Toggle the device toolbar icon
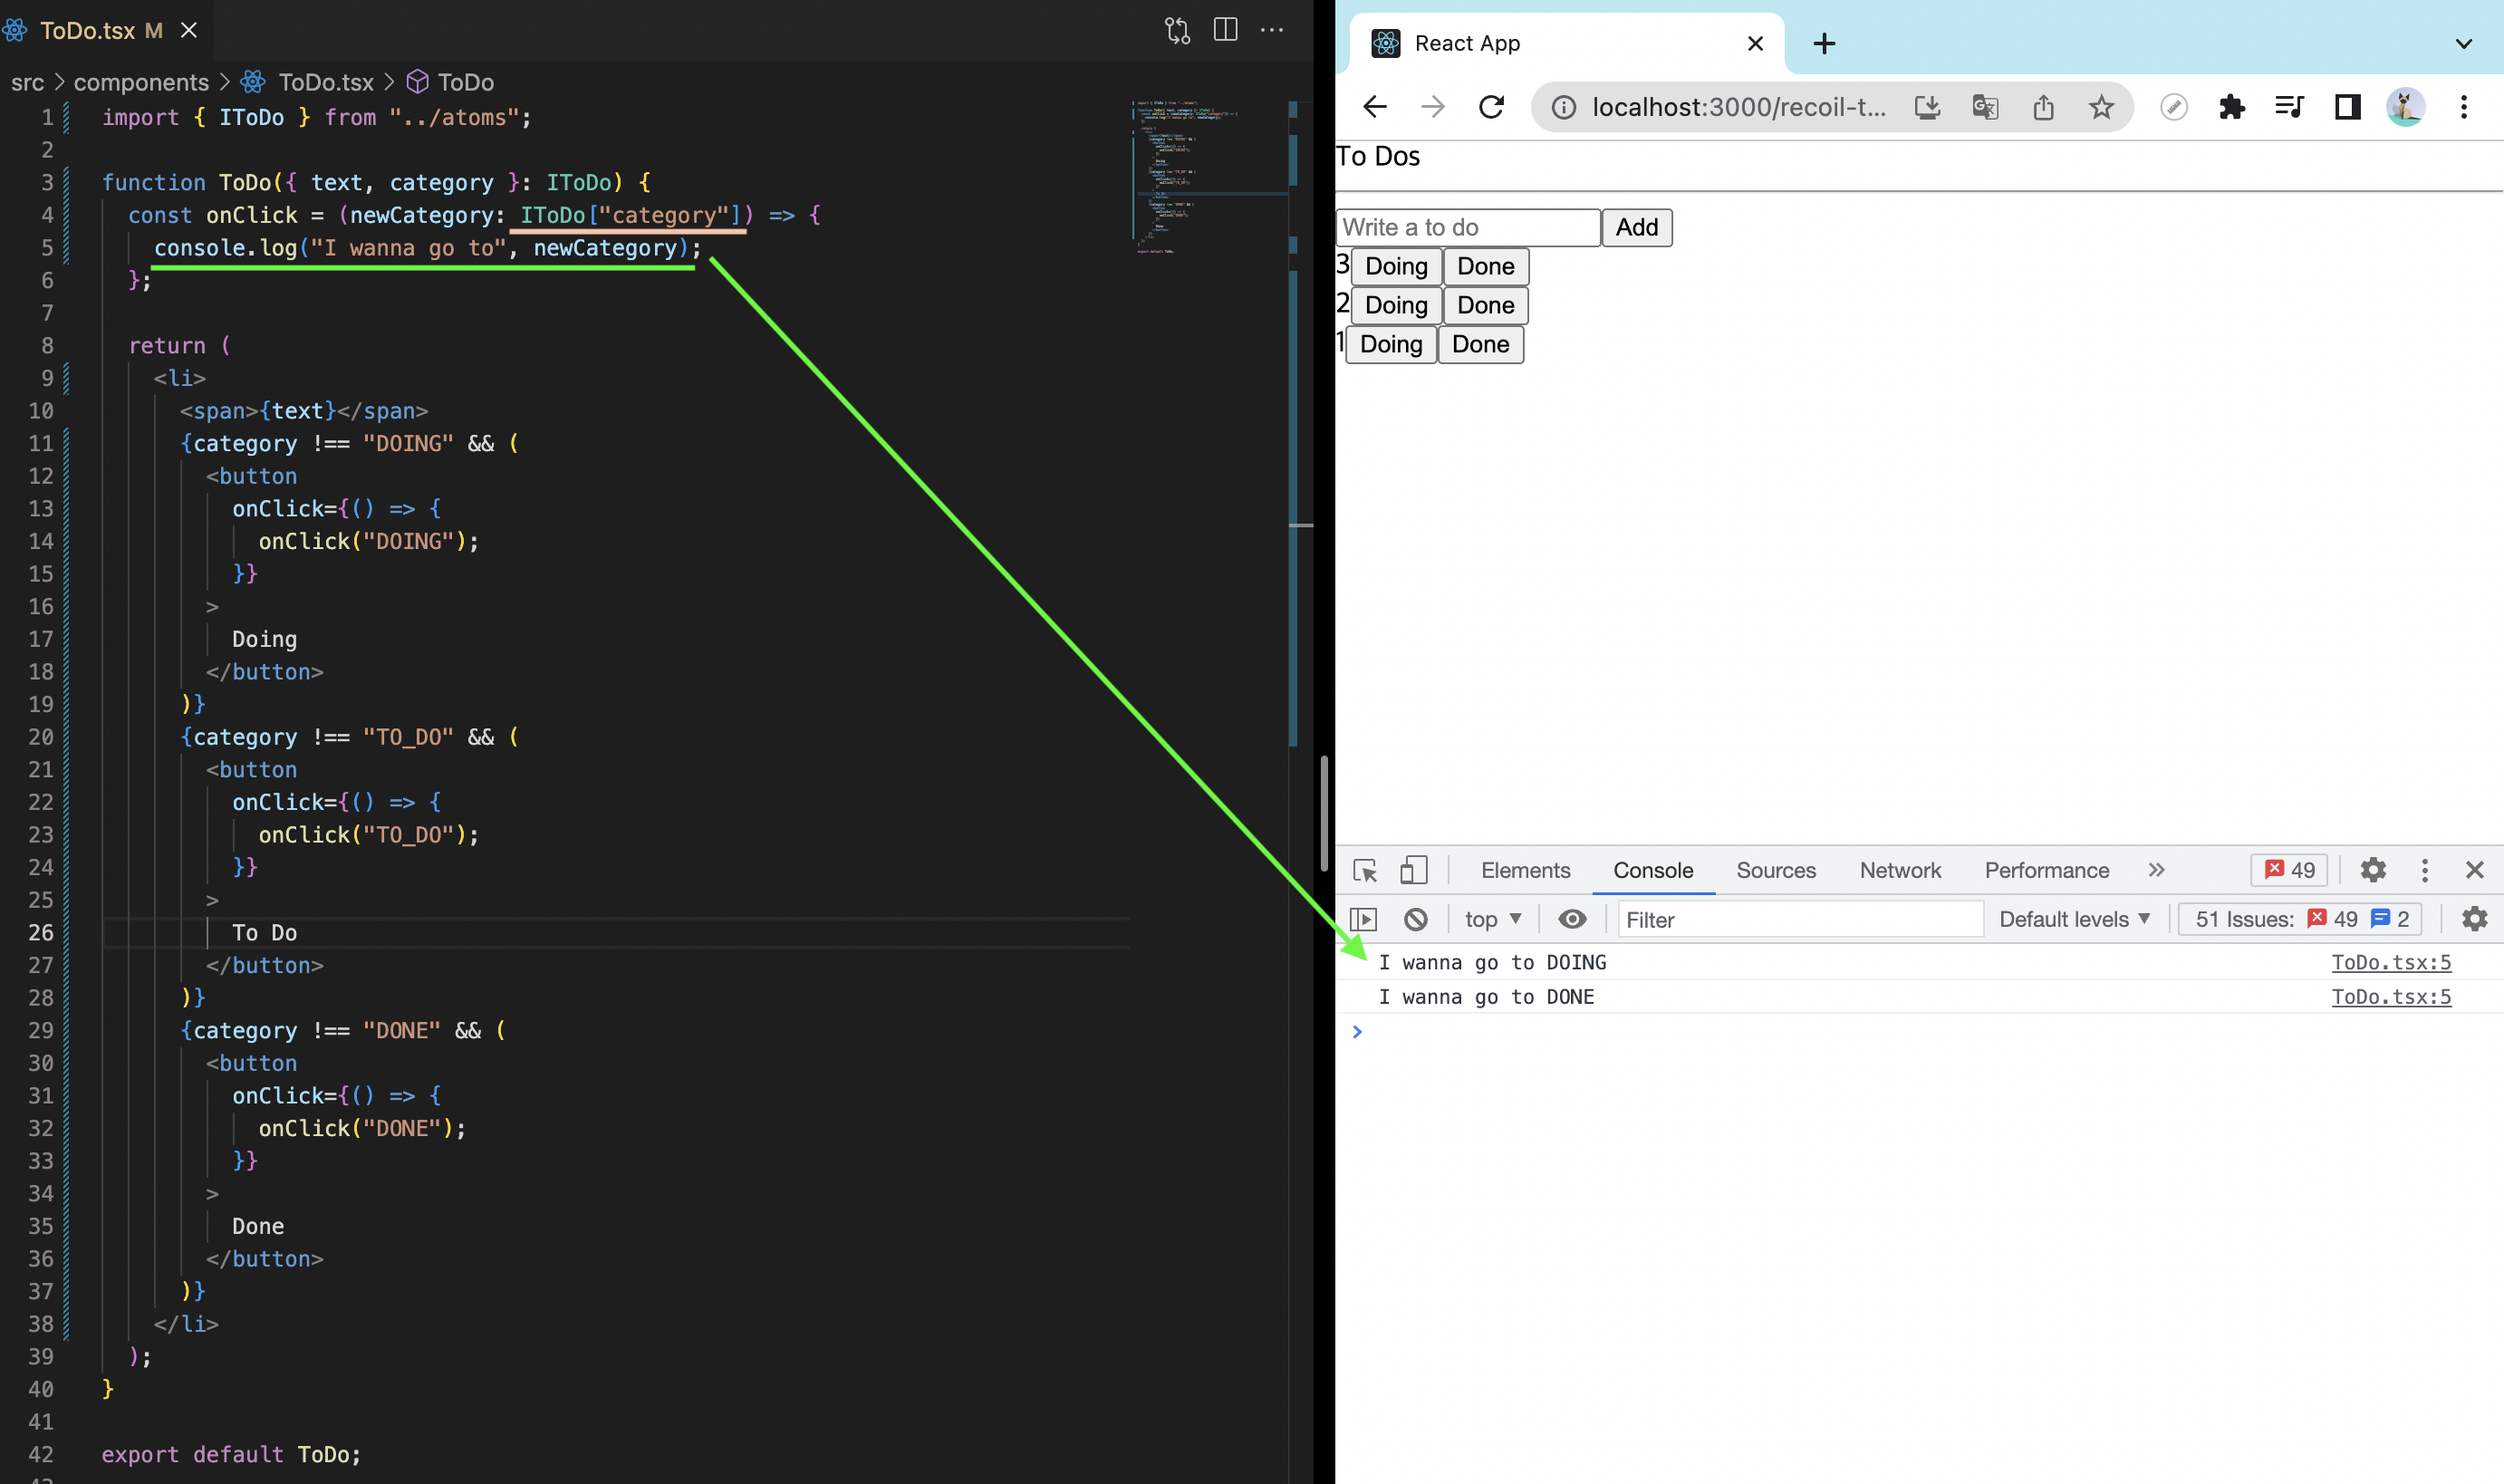Screen dimensions: 2504x1484 [1413, 870]
